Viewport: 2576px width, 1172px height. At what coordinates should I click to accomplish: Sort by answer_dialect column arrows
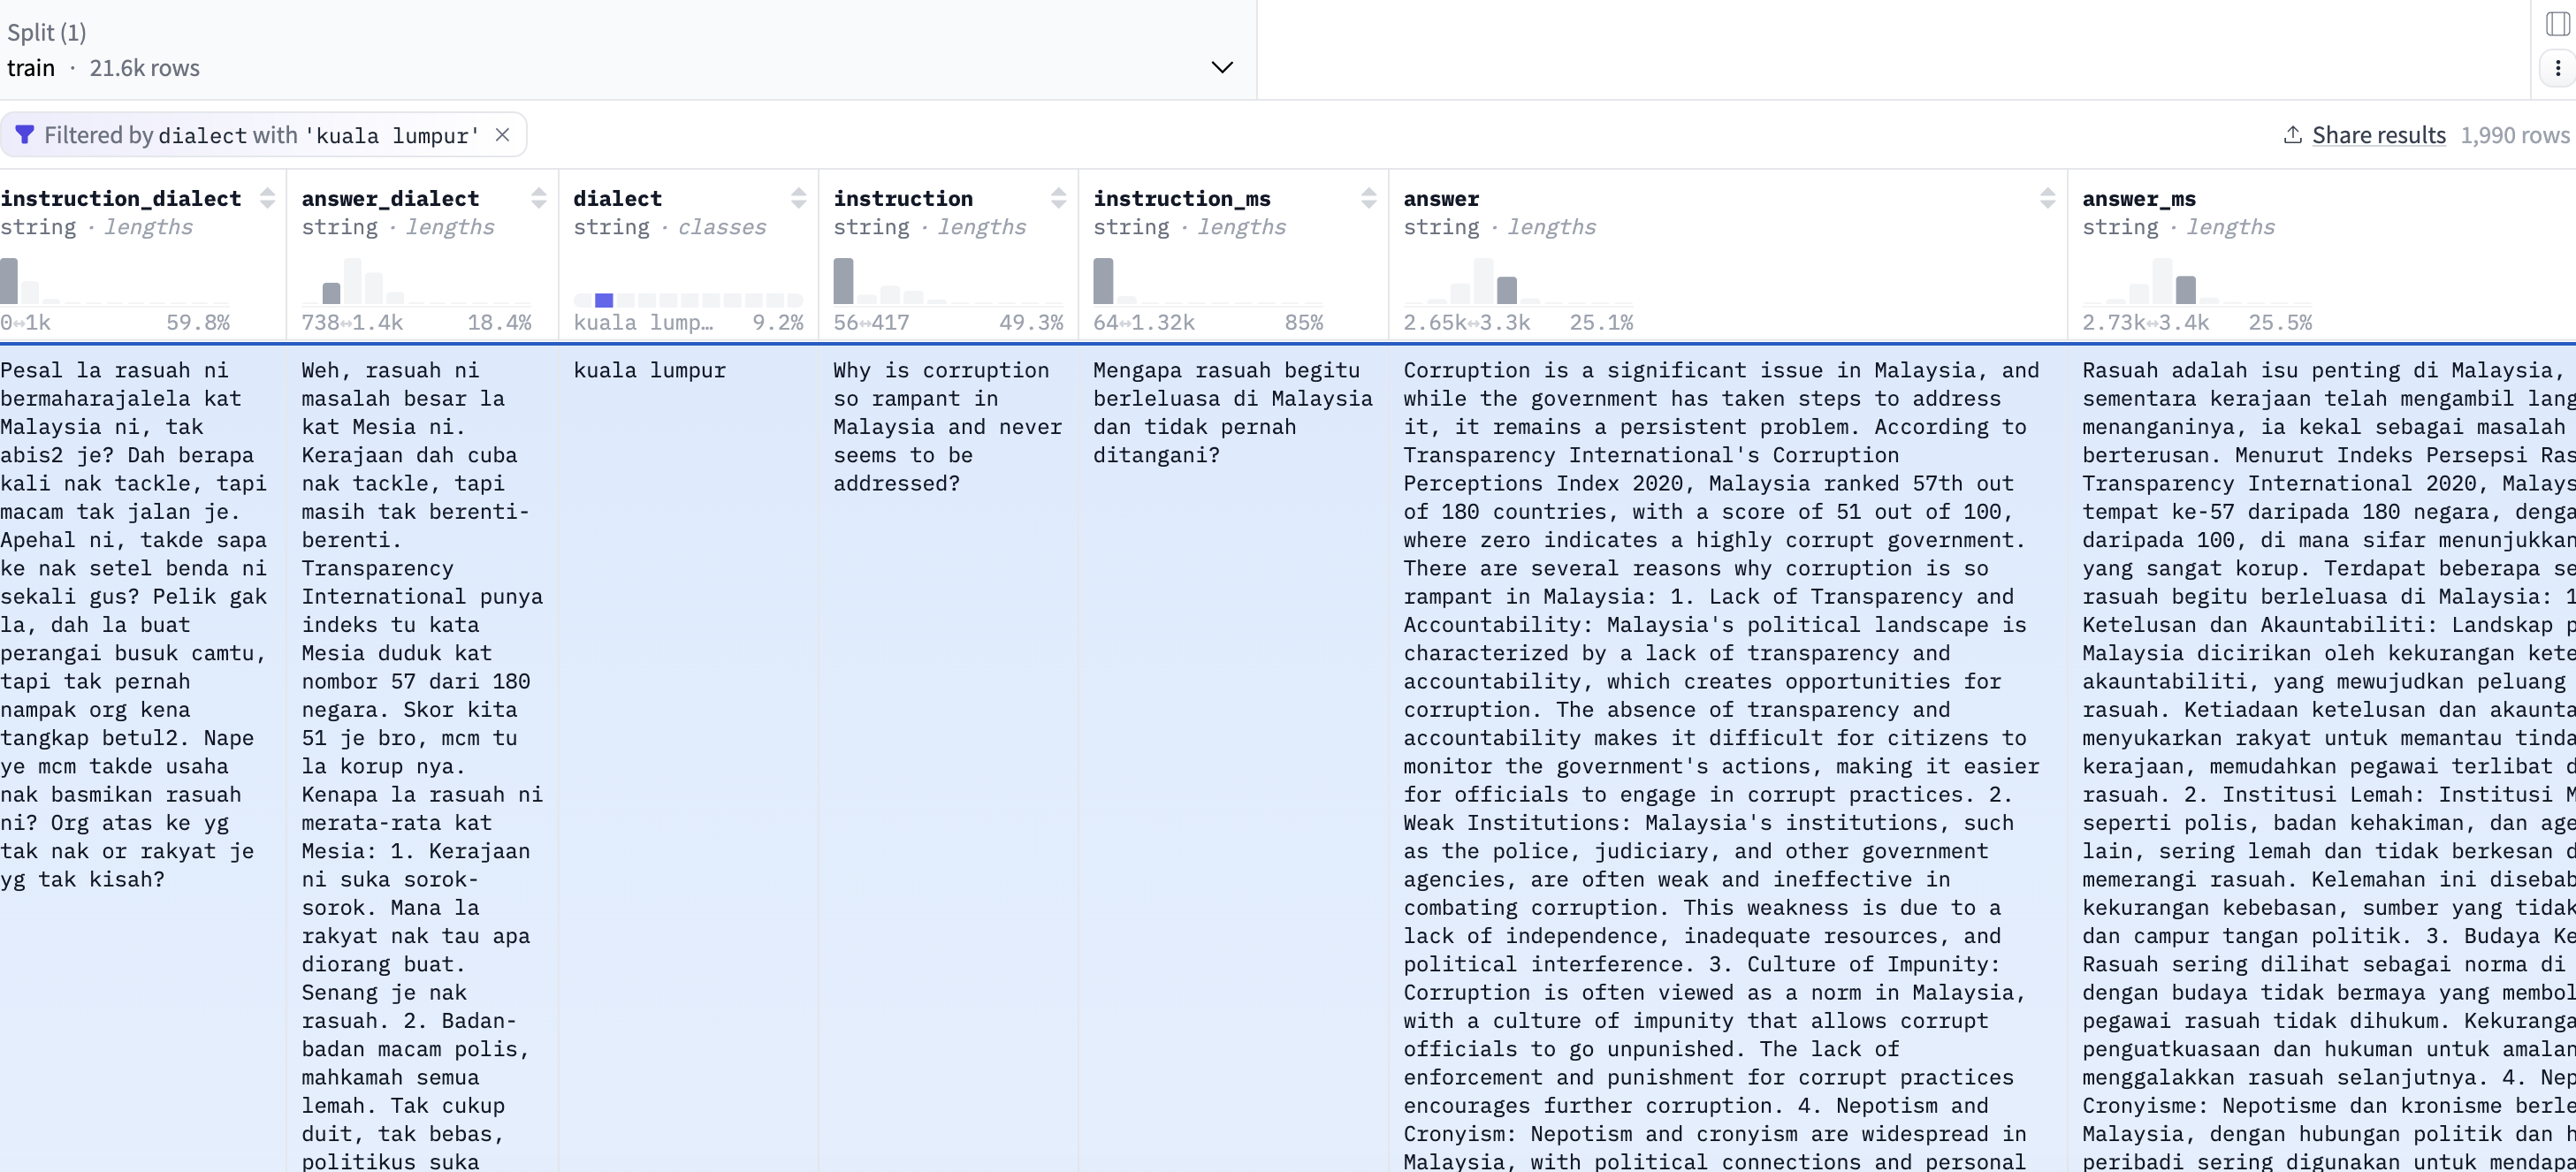[x=539, y=198]
